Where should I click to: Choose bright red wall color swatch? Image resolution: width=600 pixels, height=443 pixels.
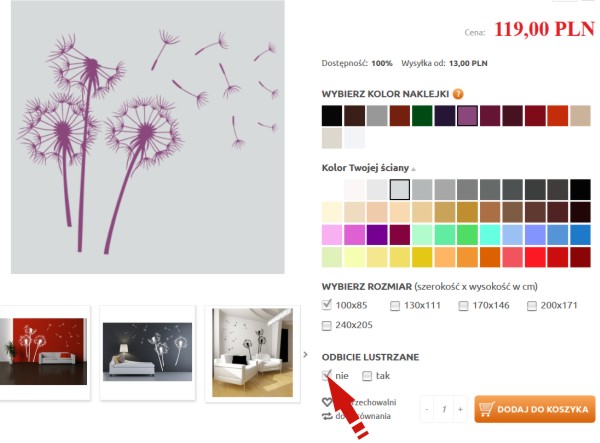pyautogui.click(x=535, y=257)
